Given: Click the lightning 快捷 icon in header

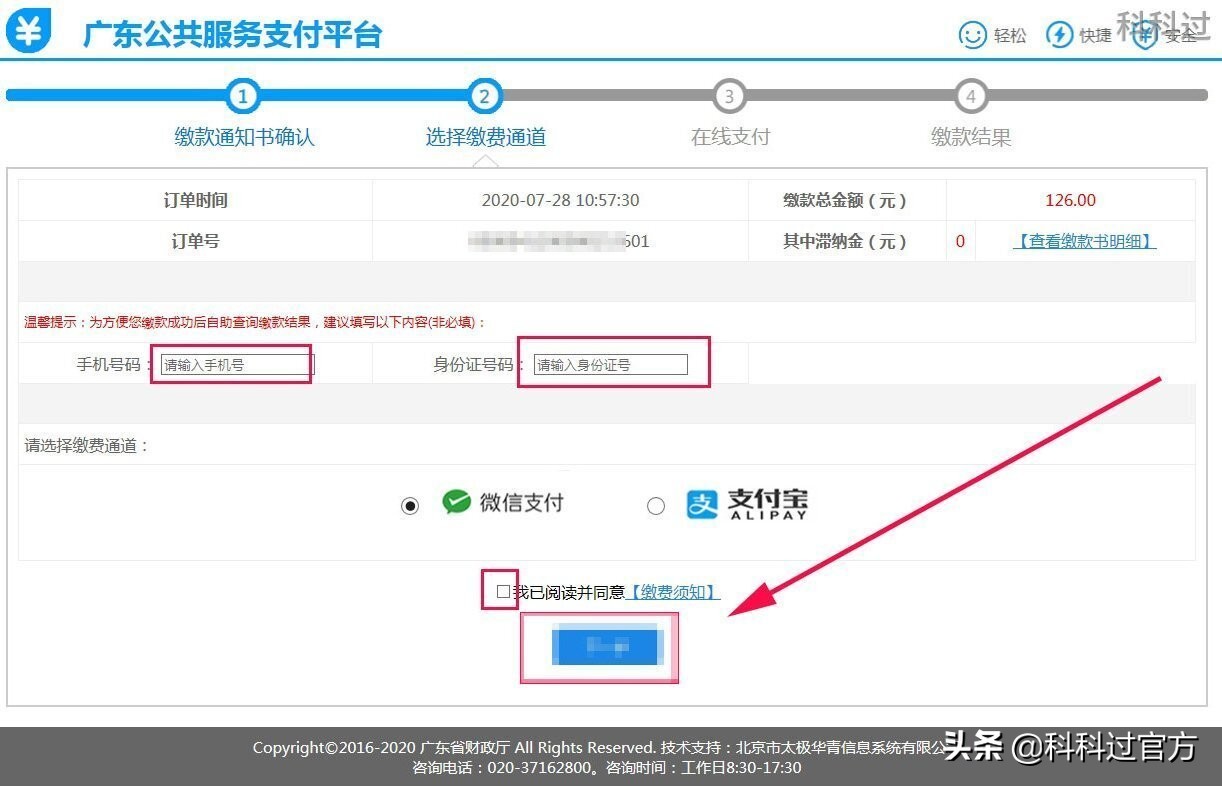Looking at the screenshot, I should click(1059, 34).
